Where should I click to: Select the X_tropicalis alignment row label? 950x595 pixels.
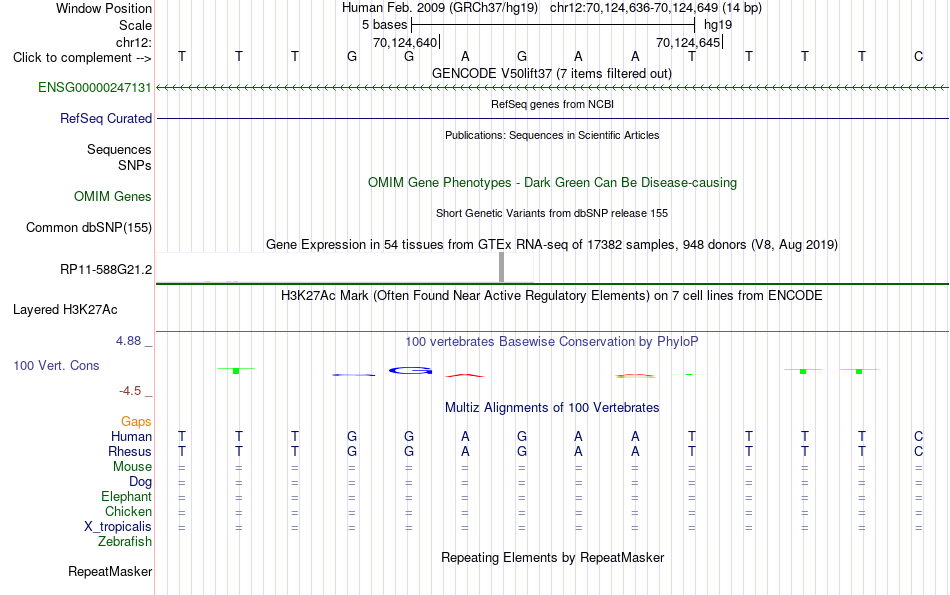tap(118, 527)
